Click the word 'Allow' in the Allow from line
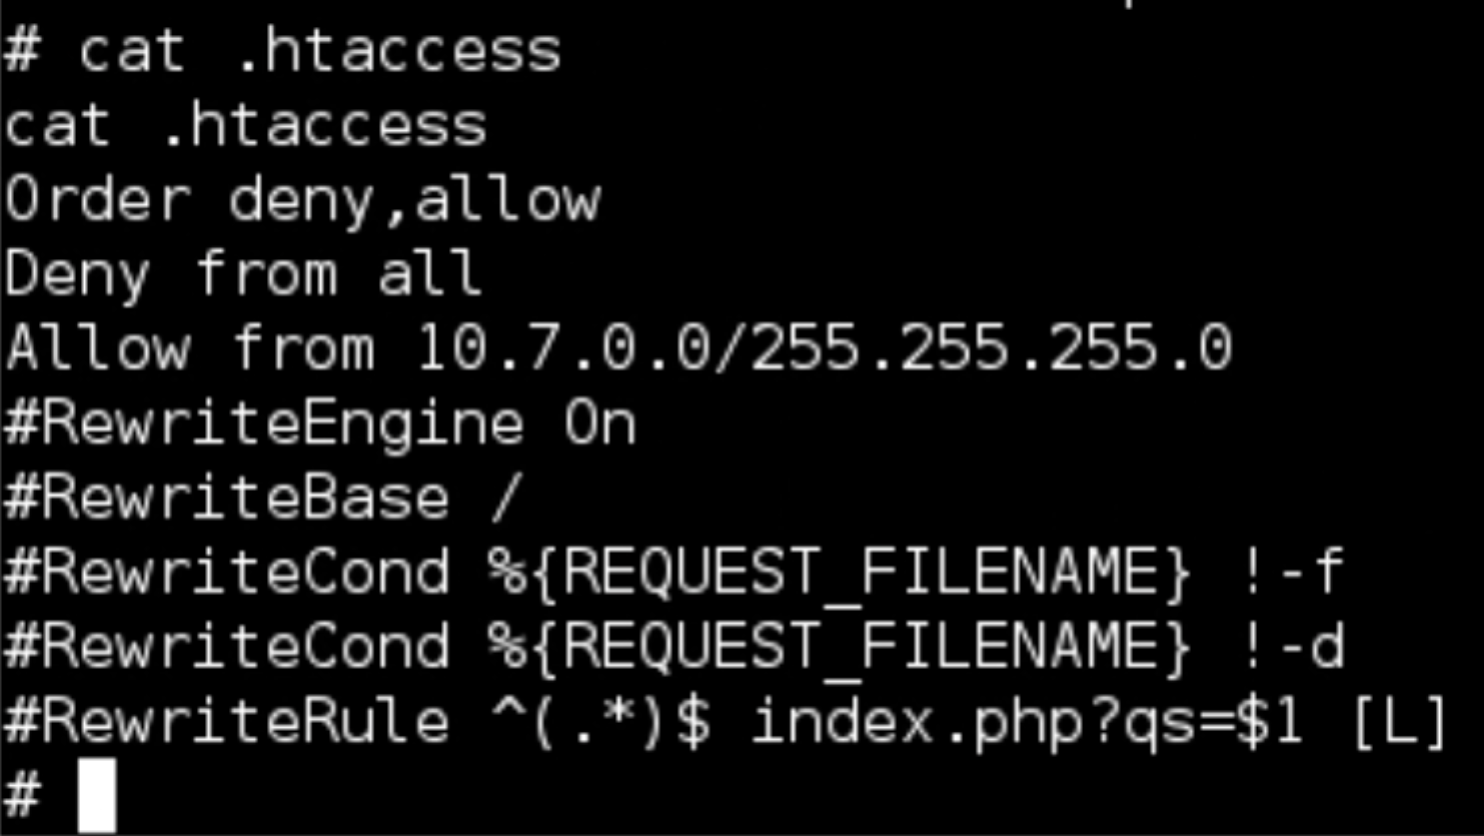Screen dimensions: 1484x836 pyautogui.click(x=97, y=348)
